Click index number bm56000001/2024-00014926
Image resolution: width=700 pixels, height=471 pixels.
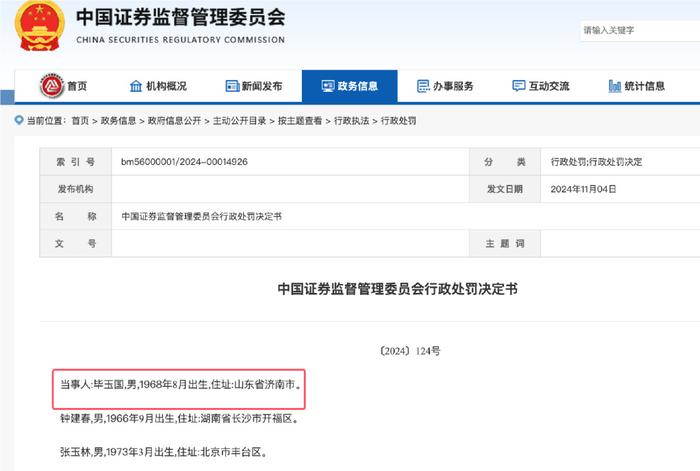[184, 162]
